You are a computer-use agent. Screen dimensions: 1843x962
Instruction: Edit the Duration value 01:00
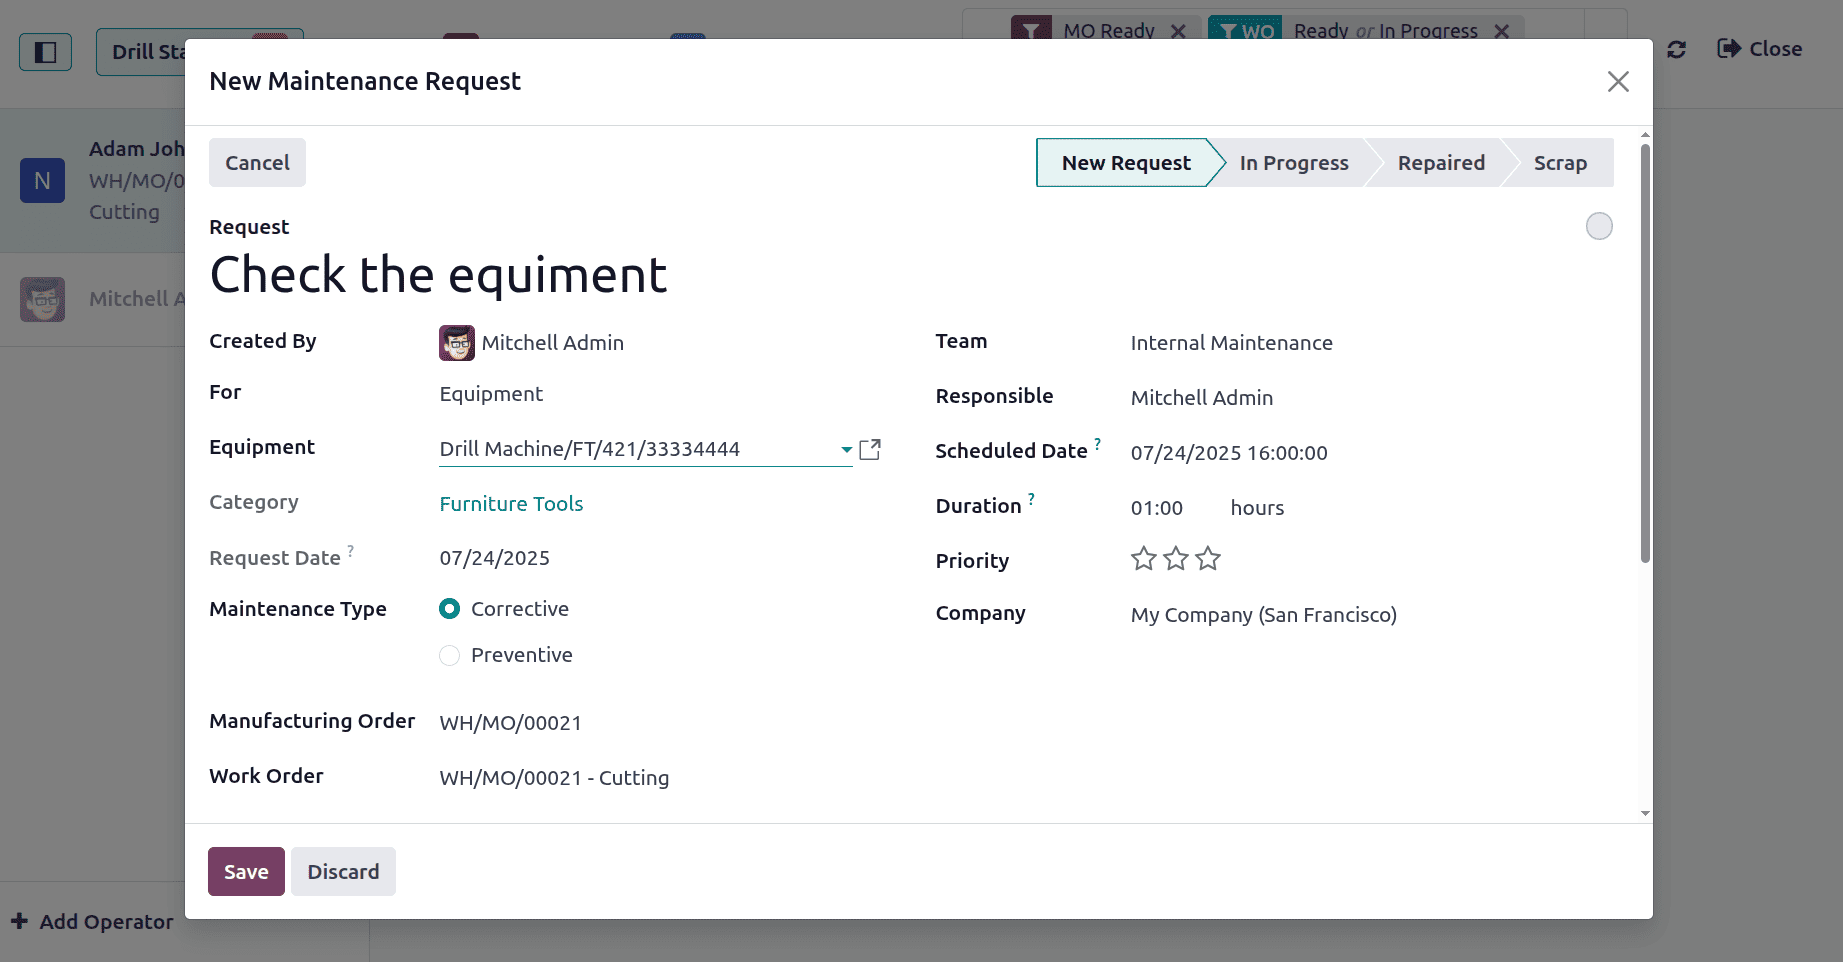[1157, 508]
